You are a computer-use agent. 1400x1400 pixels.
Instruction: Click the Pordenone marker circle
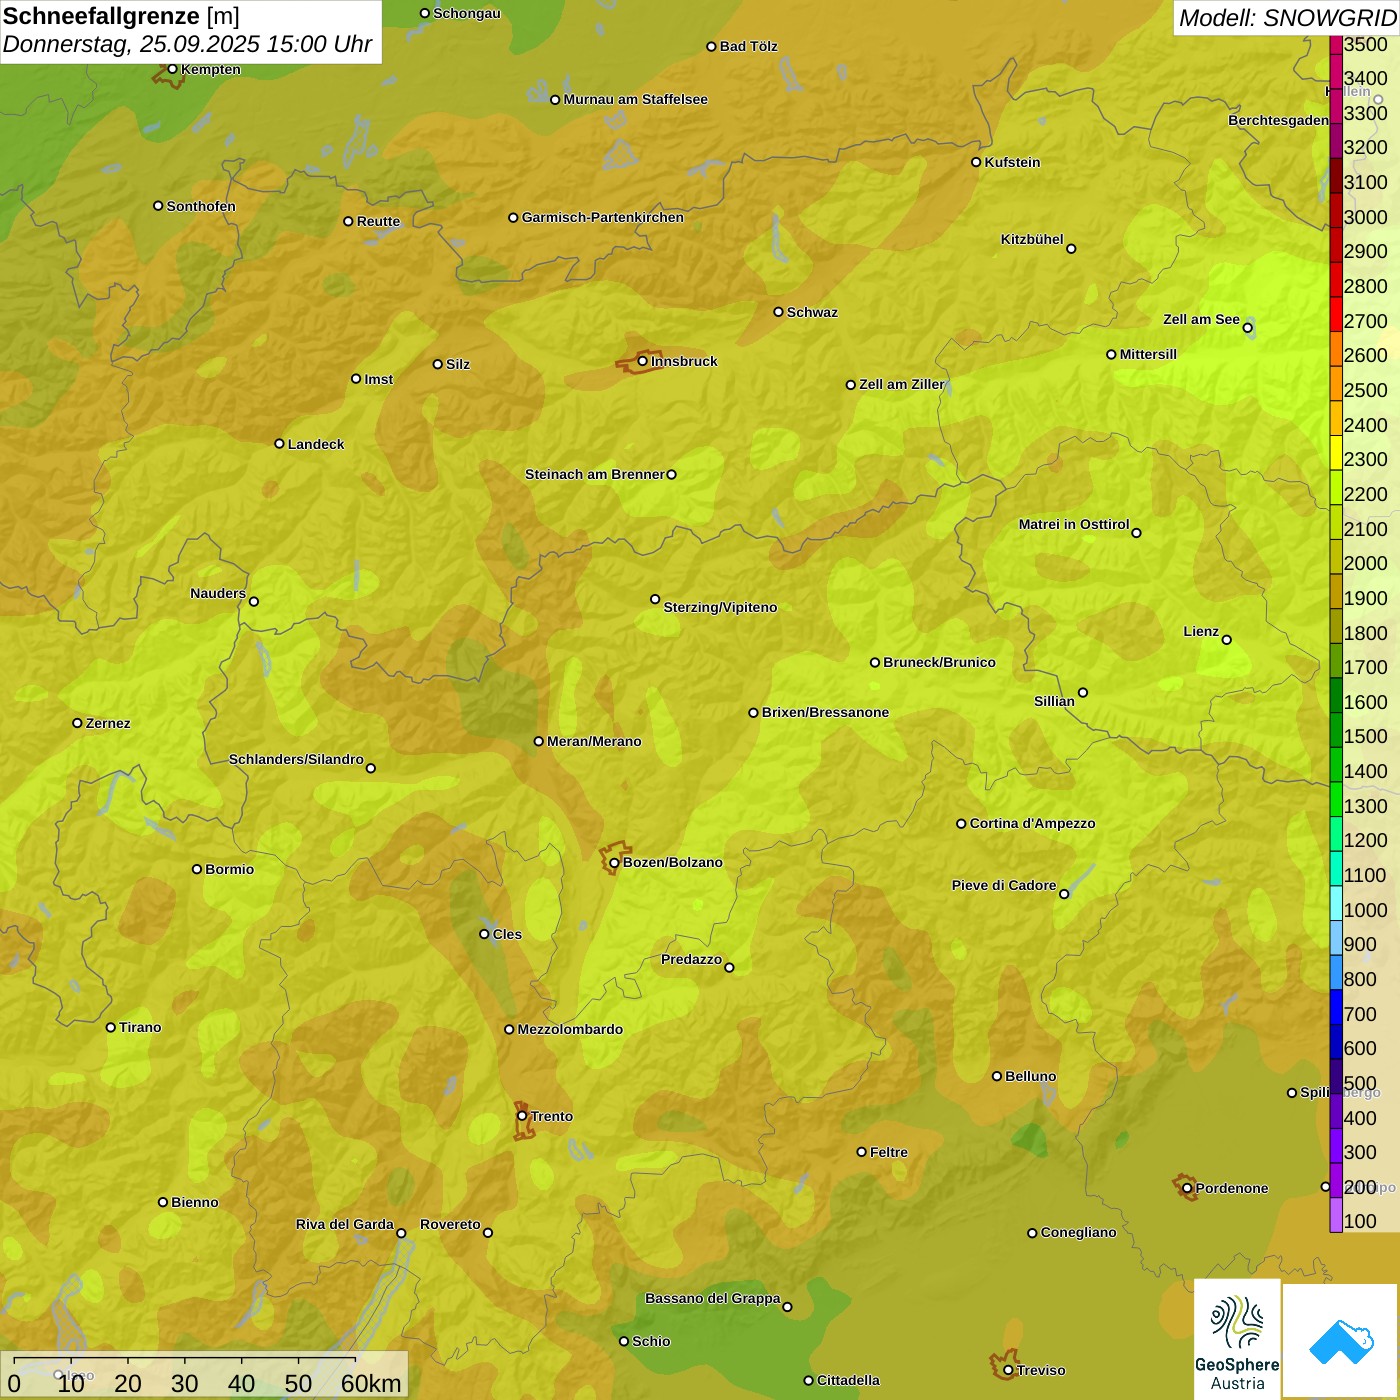point(1187,1188)
